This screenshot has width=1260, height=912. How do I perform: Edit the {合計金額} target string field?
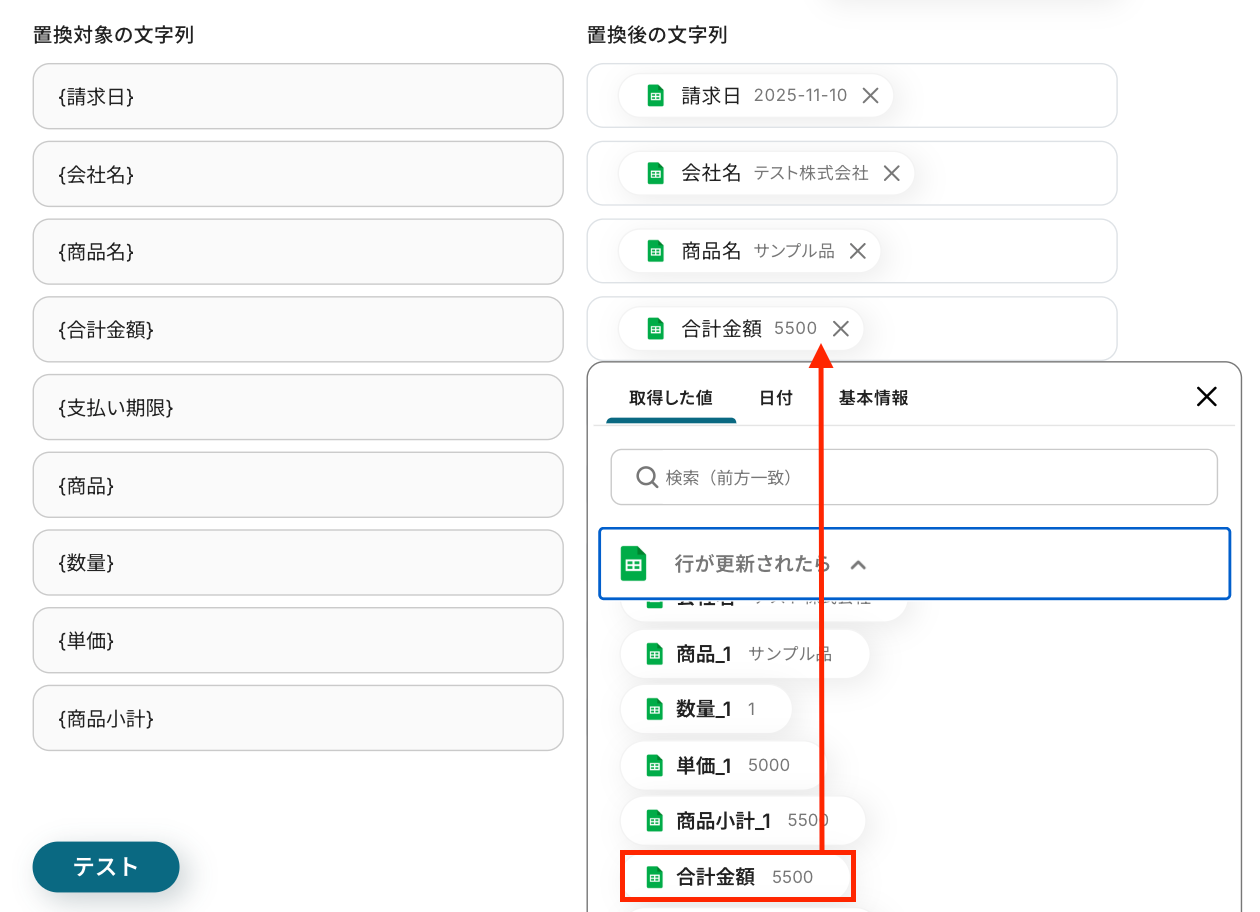[298, 329]
